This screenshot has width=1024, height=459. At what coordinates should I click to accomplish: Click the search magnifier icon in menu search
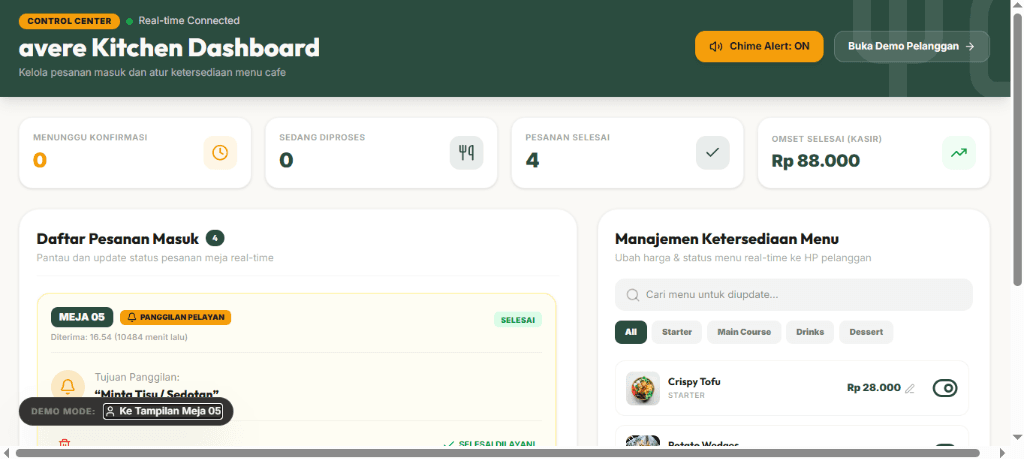coord(632,295)
